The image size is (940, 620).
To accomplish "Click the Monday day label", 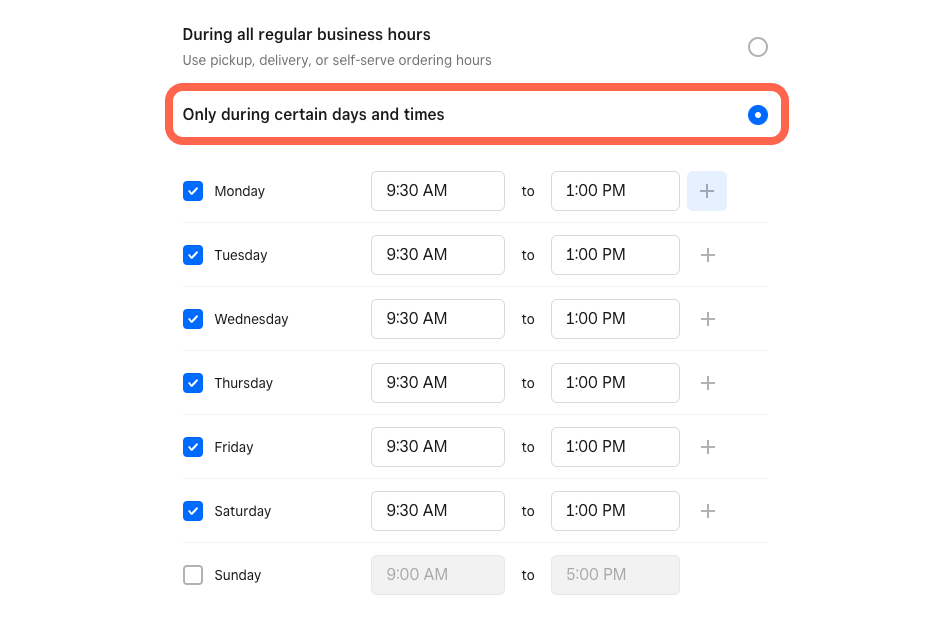I will coord(239,191).
